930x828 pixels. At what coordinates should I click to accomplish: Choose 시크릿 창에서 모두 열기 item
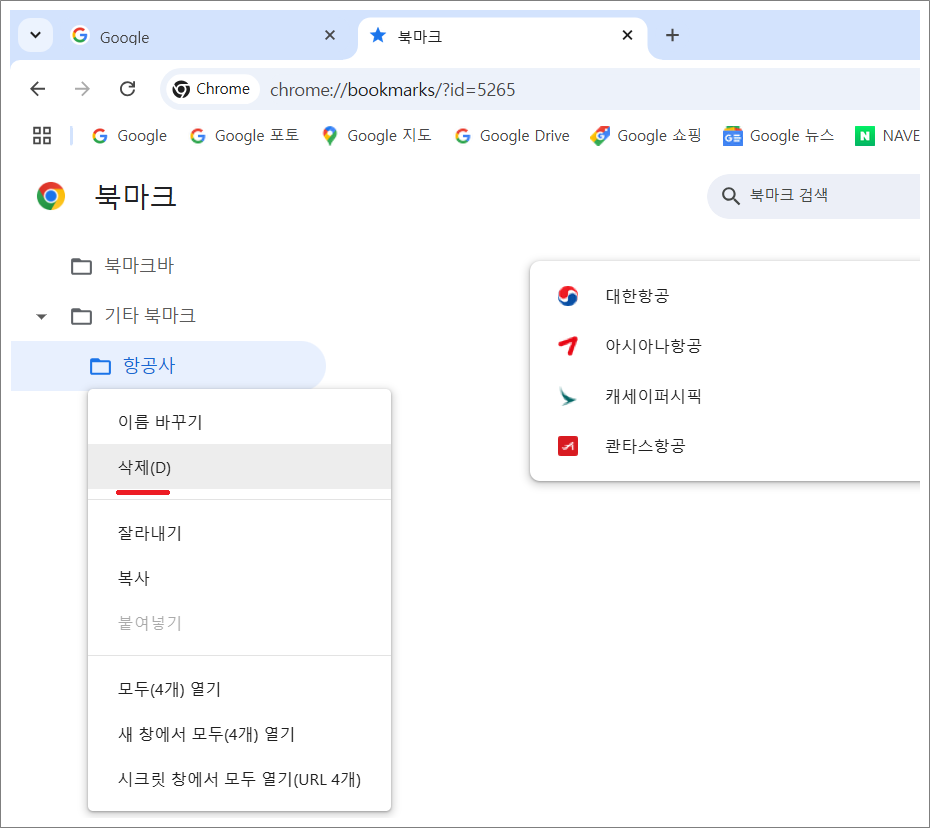(x=240, y=779)
